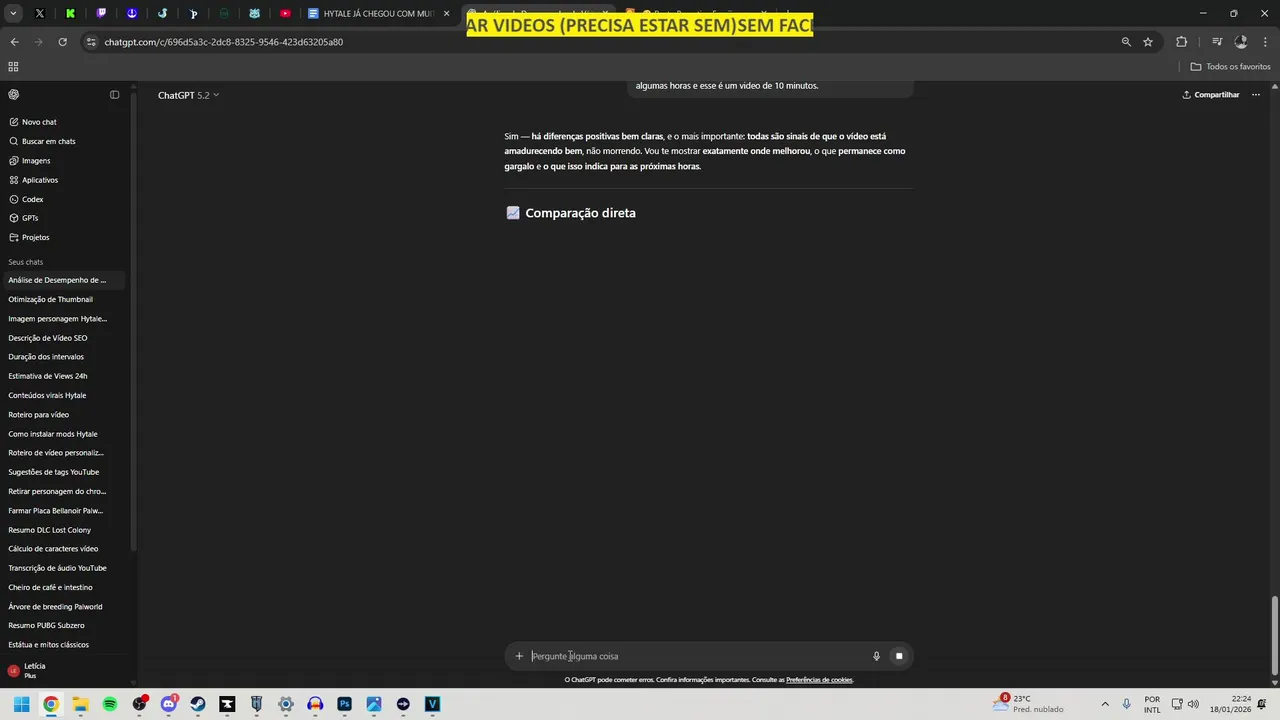Open conversation options three-dot menu
Screen dimensions: 1280x720
[1256, 95]
